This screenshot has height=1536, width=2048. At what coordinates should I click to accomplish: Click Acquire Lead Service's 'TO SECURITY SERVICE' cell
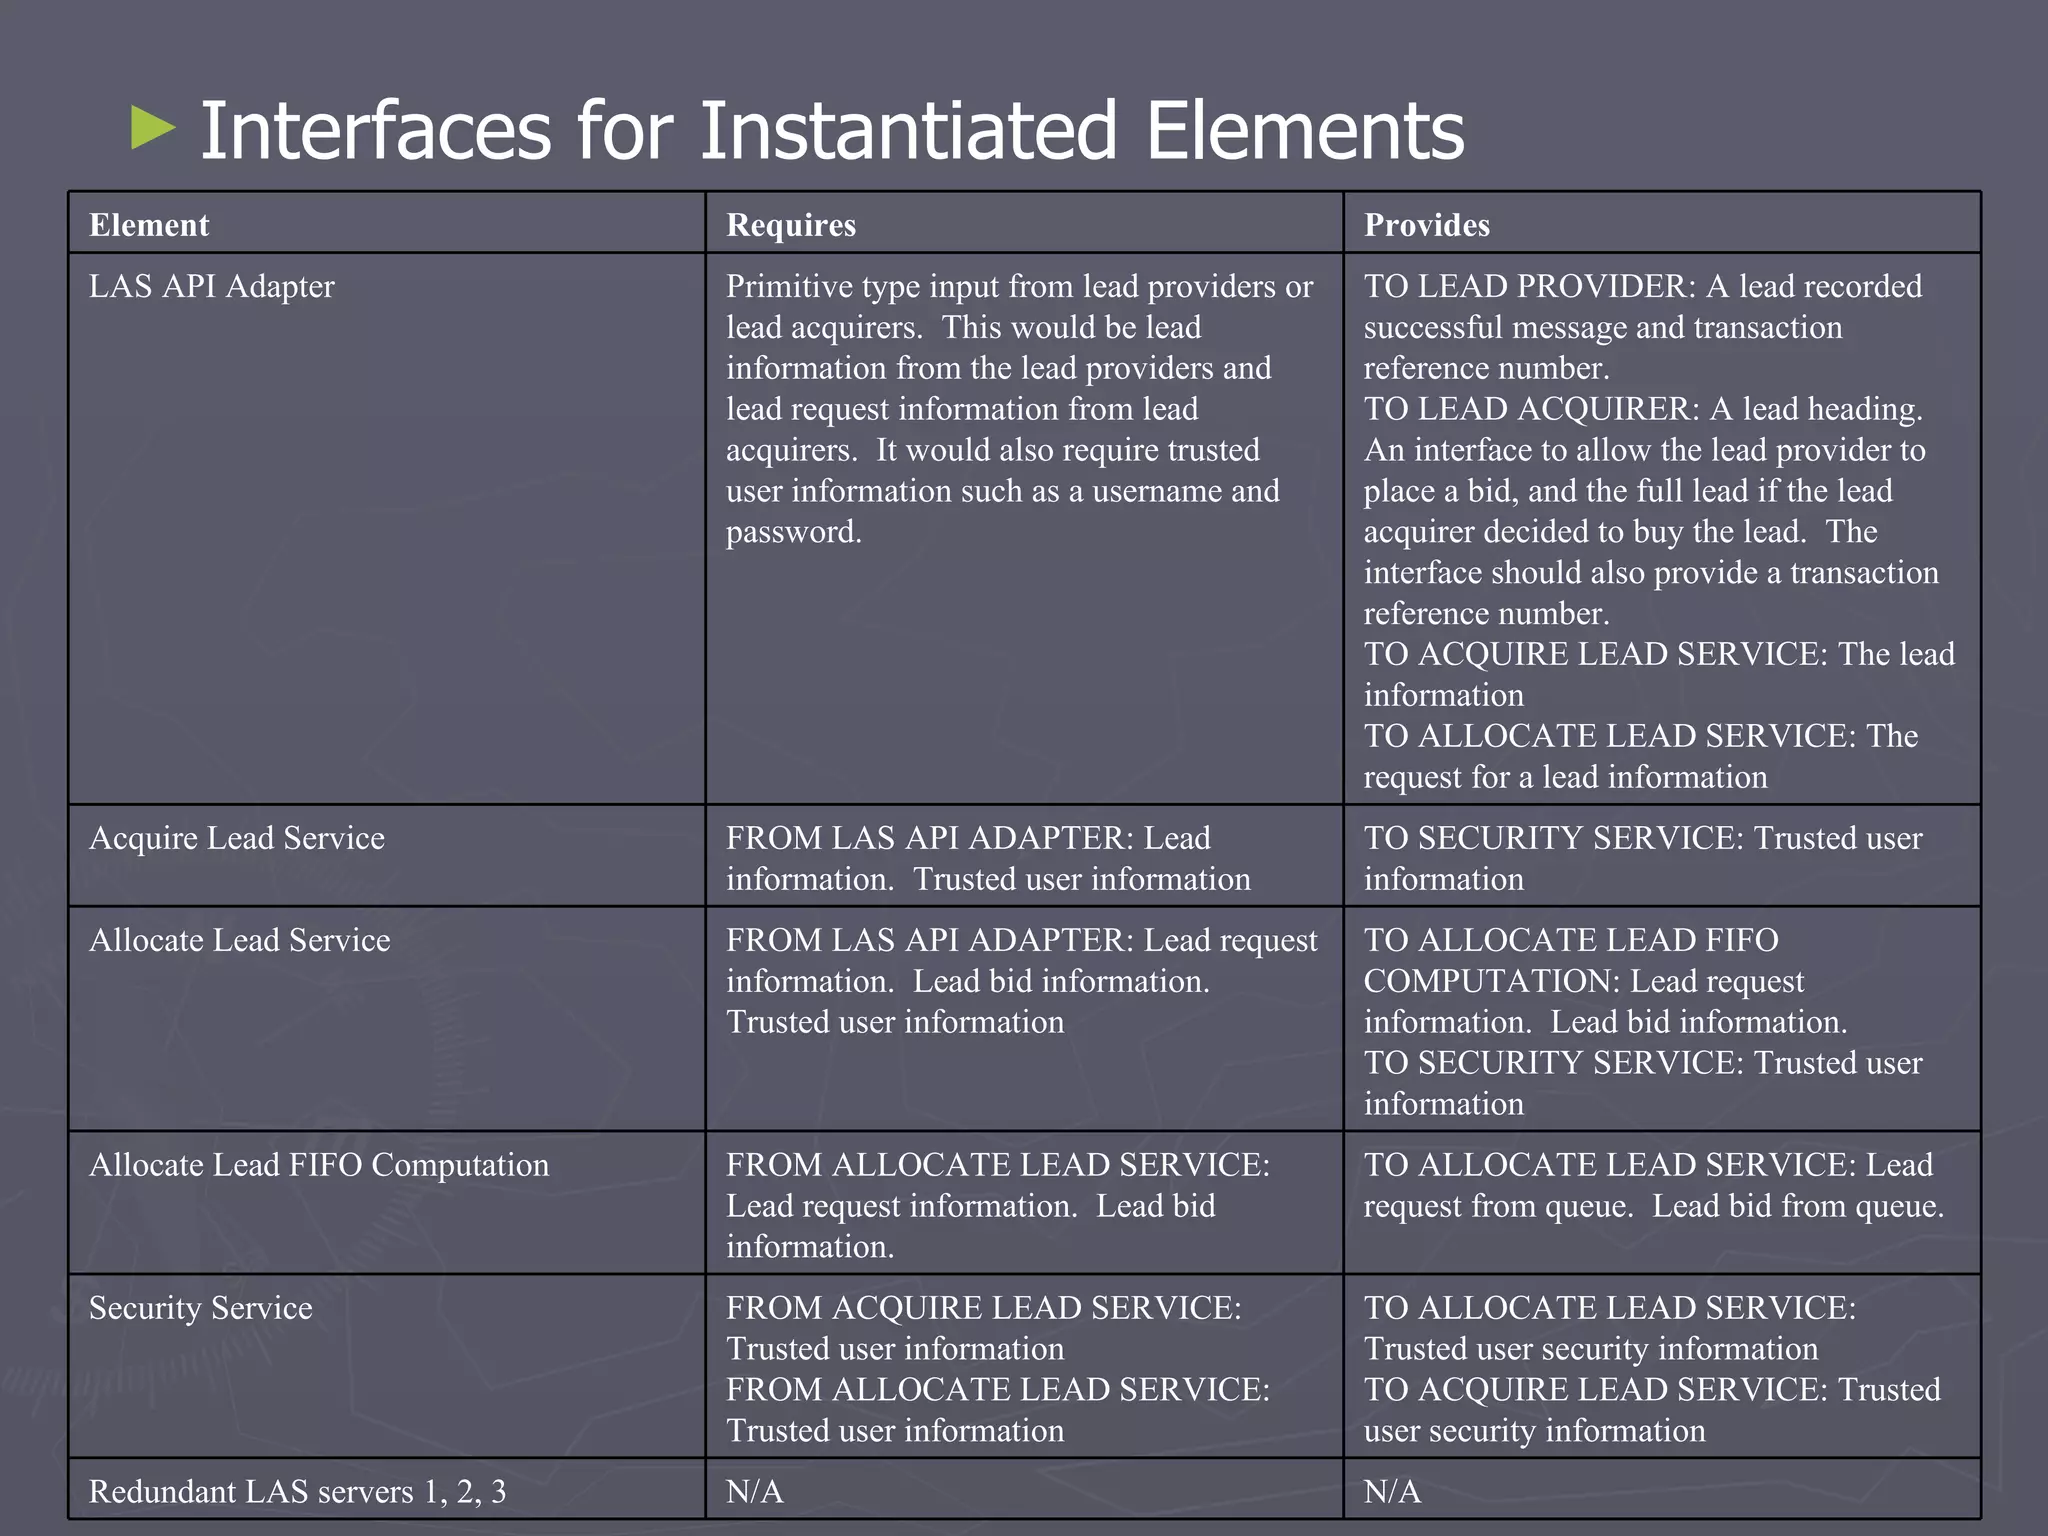pyautogui.click(x=1662, y=856)
